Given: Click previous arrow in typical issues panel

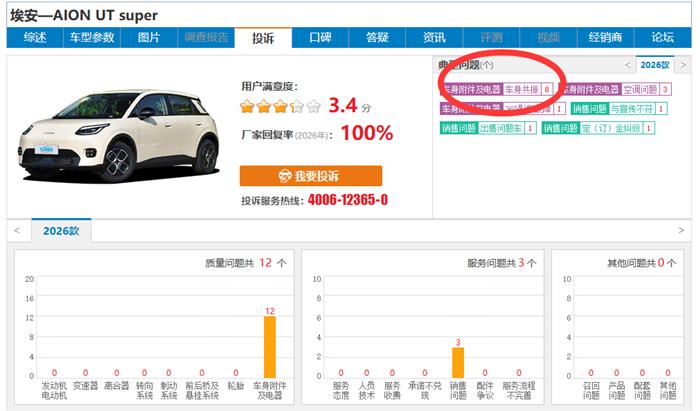Looking at the screenshot, I should (x=627, y=65).
